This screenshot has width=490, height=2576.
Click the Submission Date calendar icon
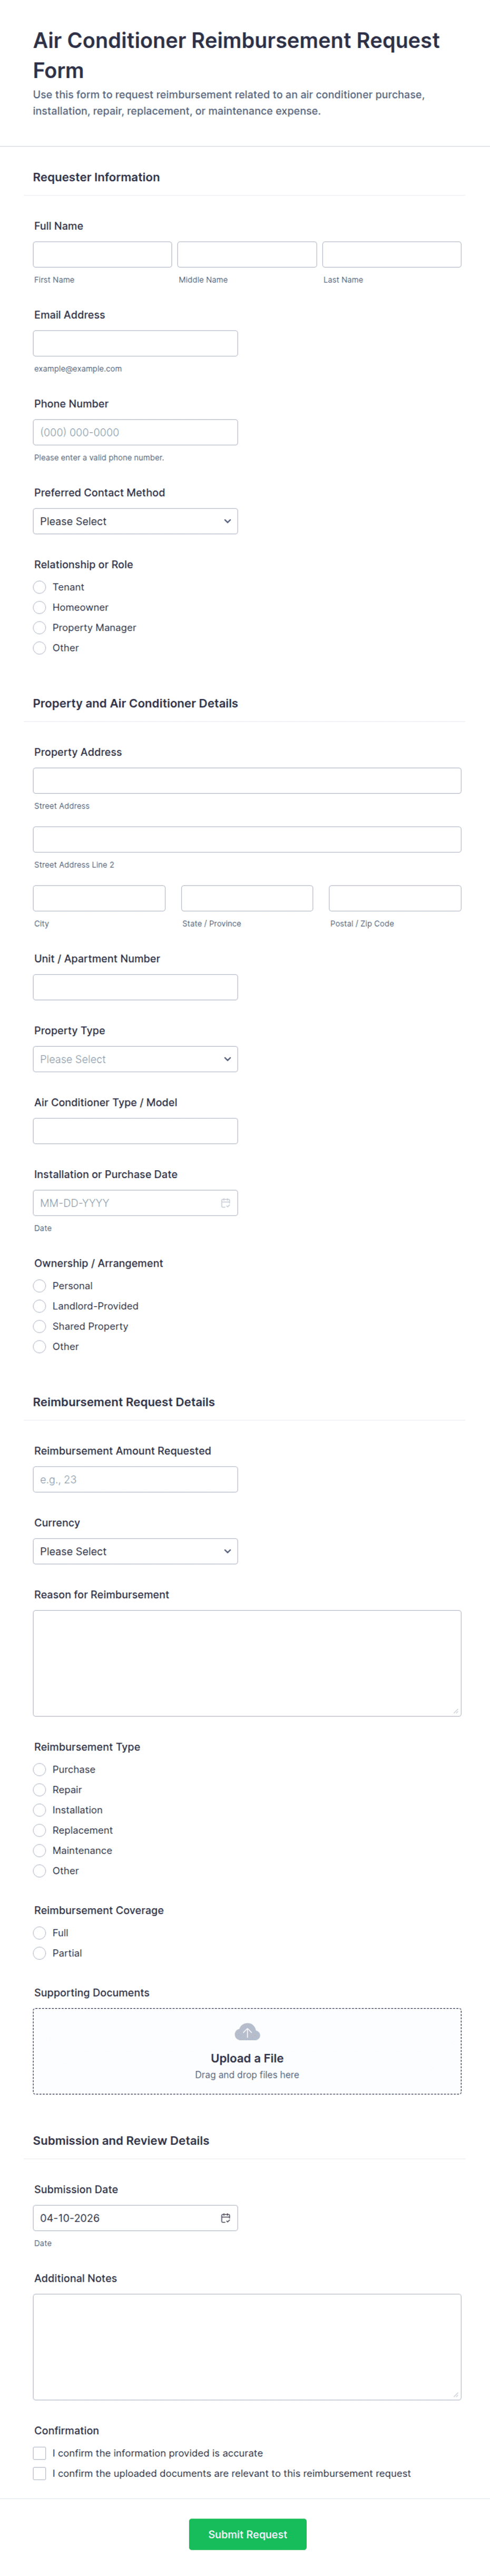pyautogui.click(x=225, y=2218)
